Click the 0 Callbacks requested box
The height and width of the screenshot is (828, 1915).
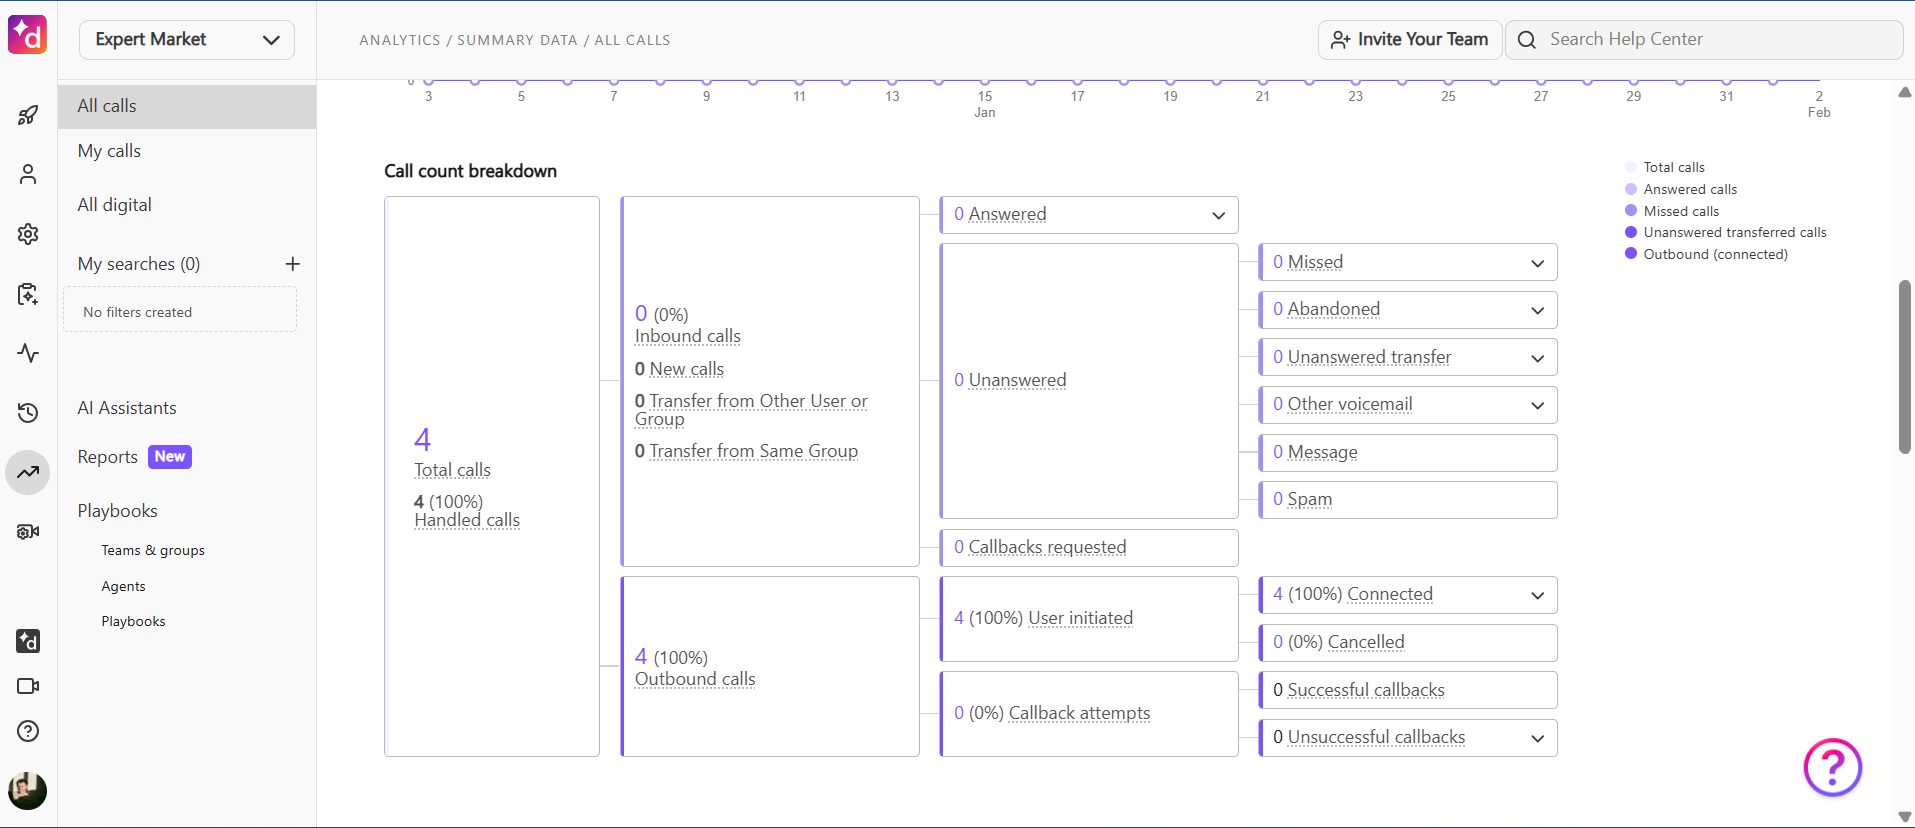click(x=1090, y=548)
